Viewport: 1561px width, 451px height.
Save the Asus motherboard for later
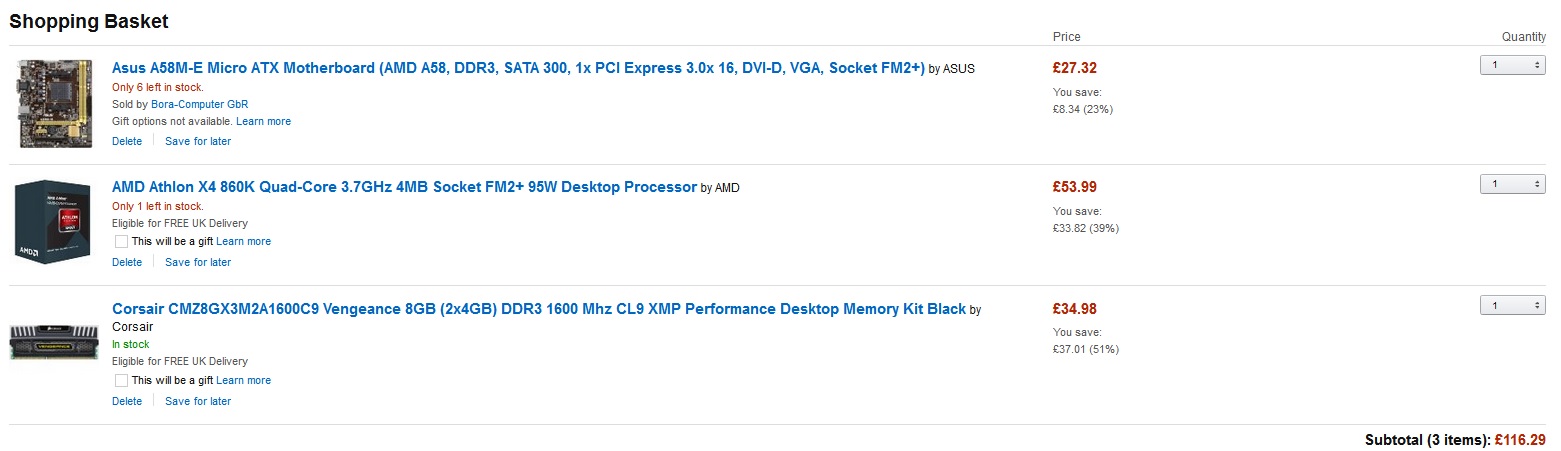198,141
